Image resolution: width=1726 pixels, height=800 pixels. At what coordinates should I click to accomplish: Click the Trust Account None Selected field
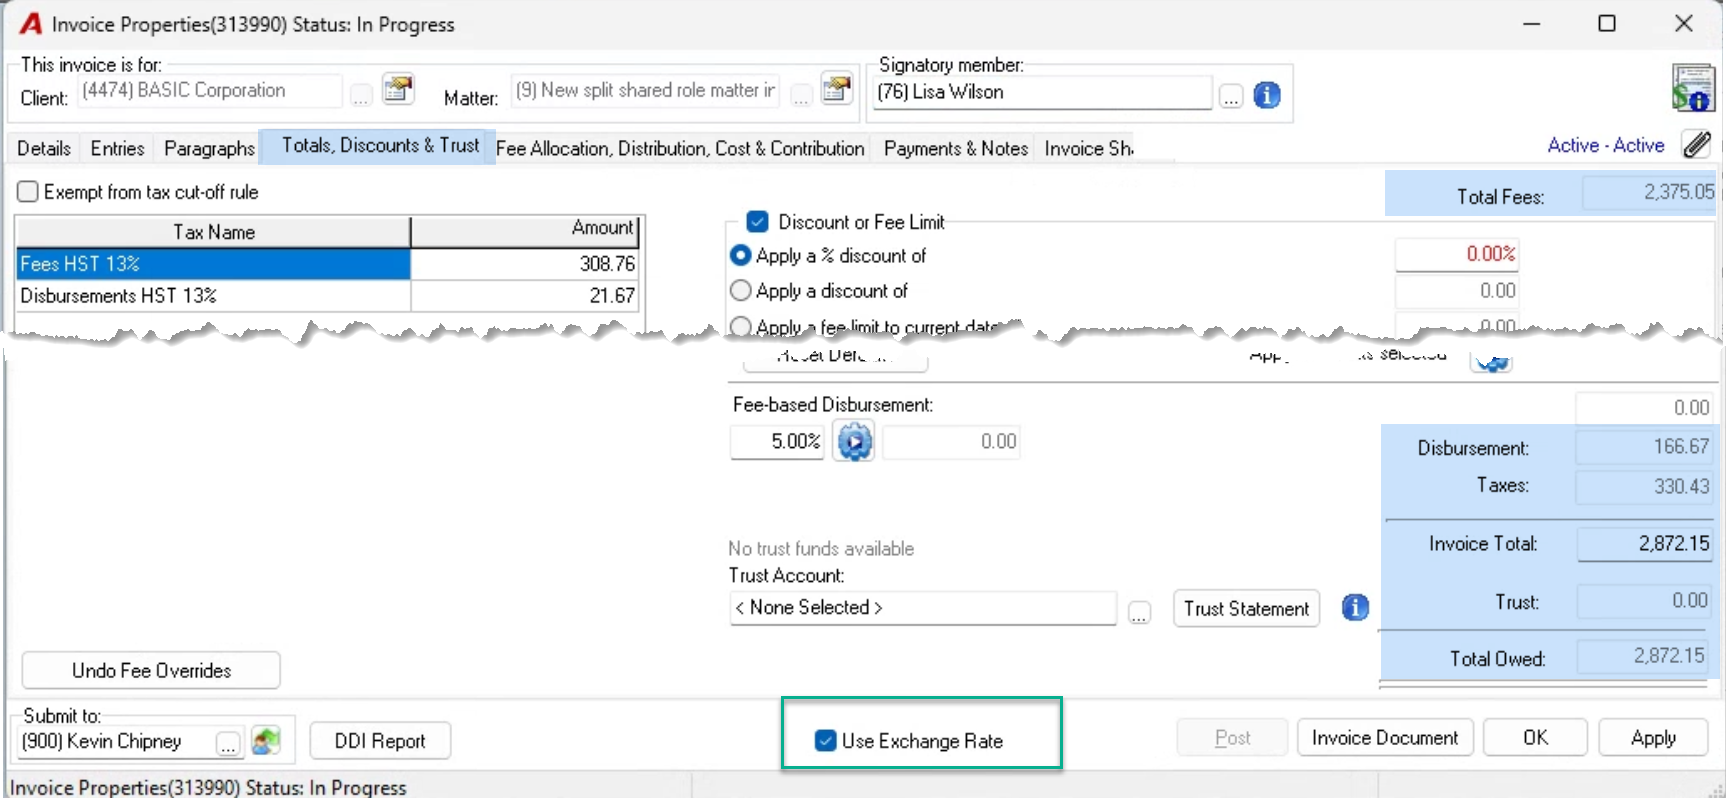tap(923, 607)
